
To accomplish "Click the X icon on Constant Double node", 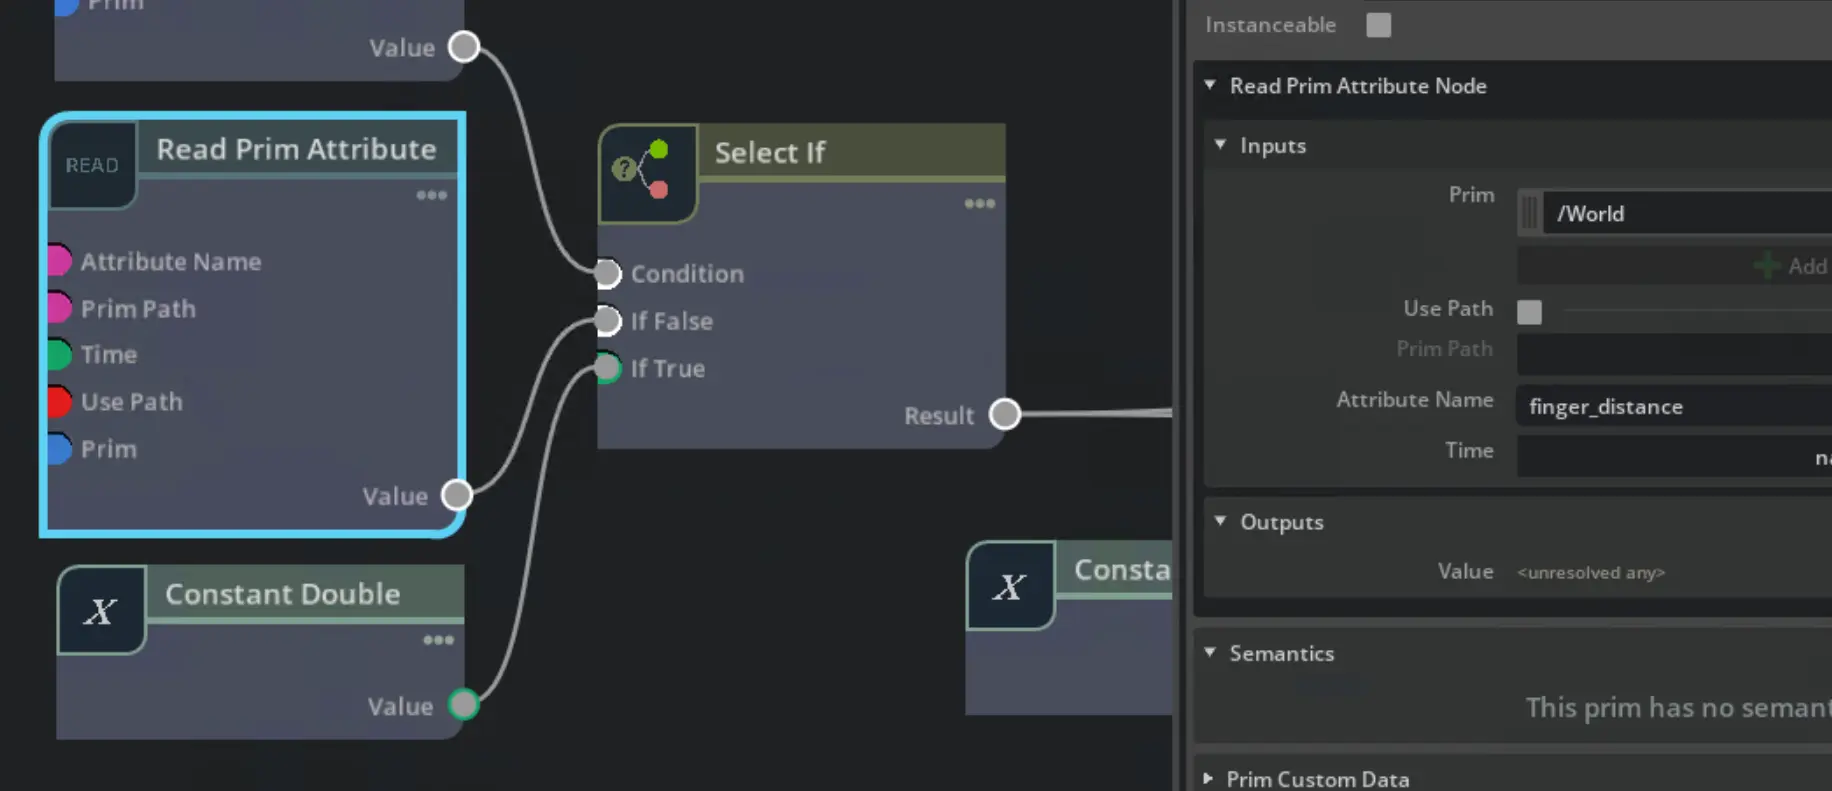I will coord(100,610).
